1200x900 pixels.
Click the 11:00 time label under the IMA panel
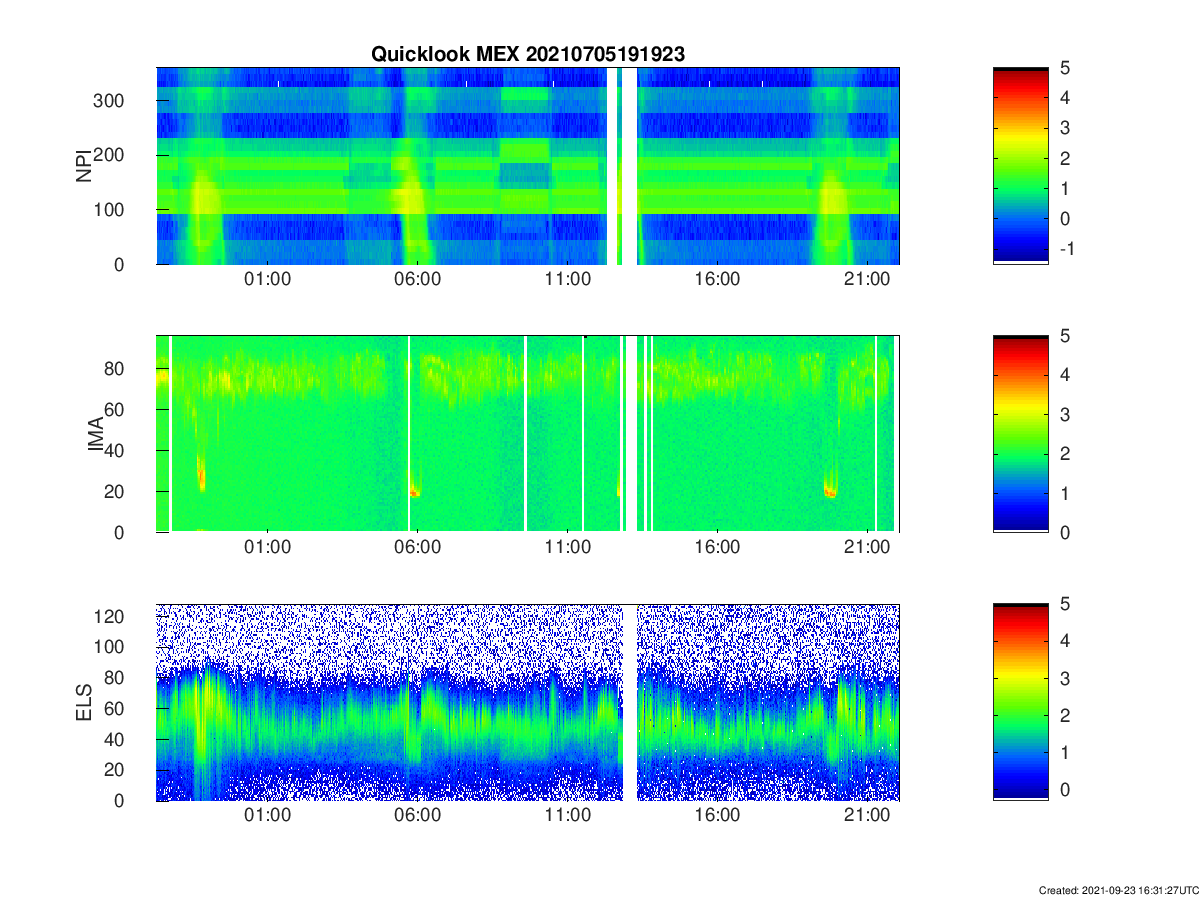coord(567,547)
